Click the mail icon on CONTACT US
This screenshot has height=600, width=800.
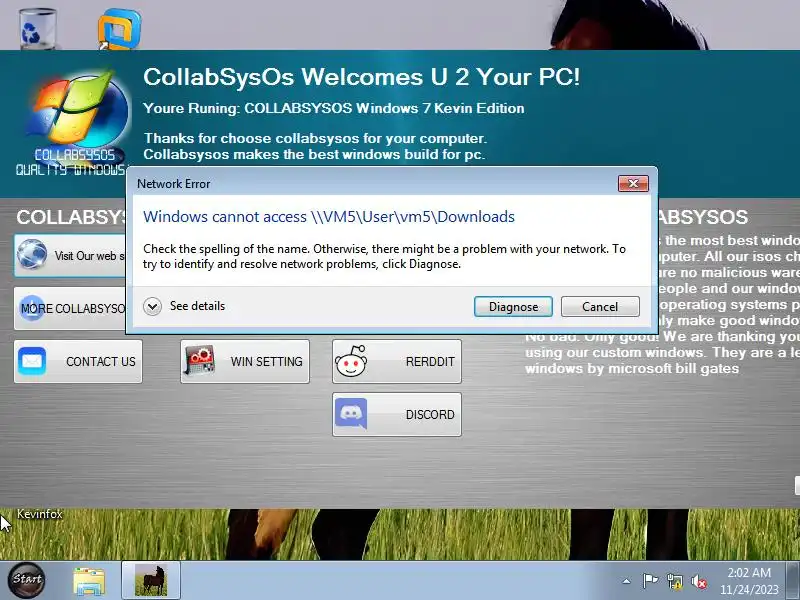click(32, 361)
